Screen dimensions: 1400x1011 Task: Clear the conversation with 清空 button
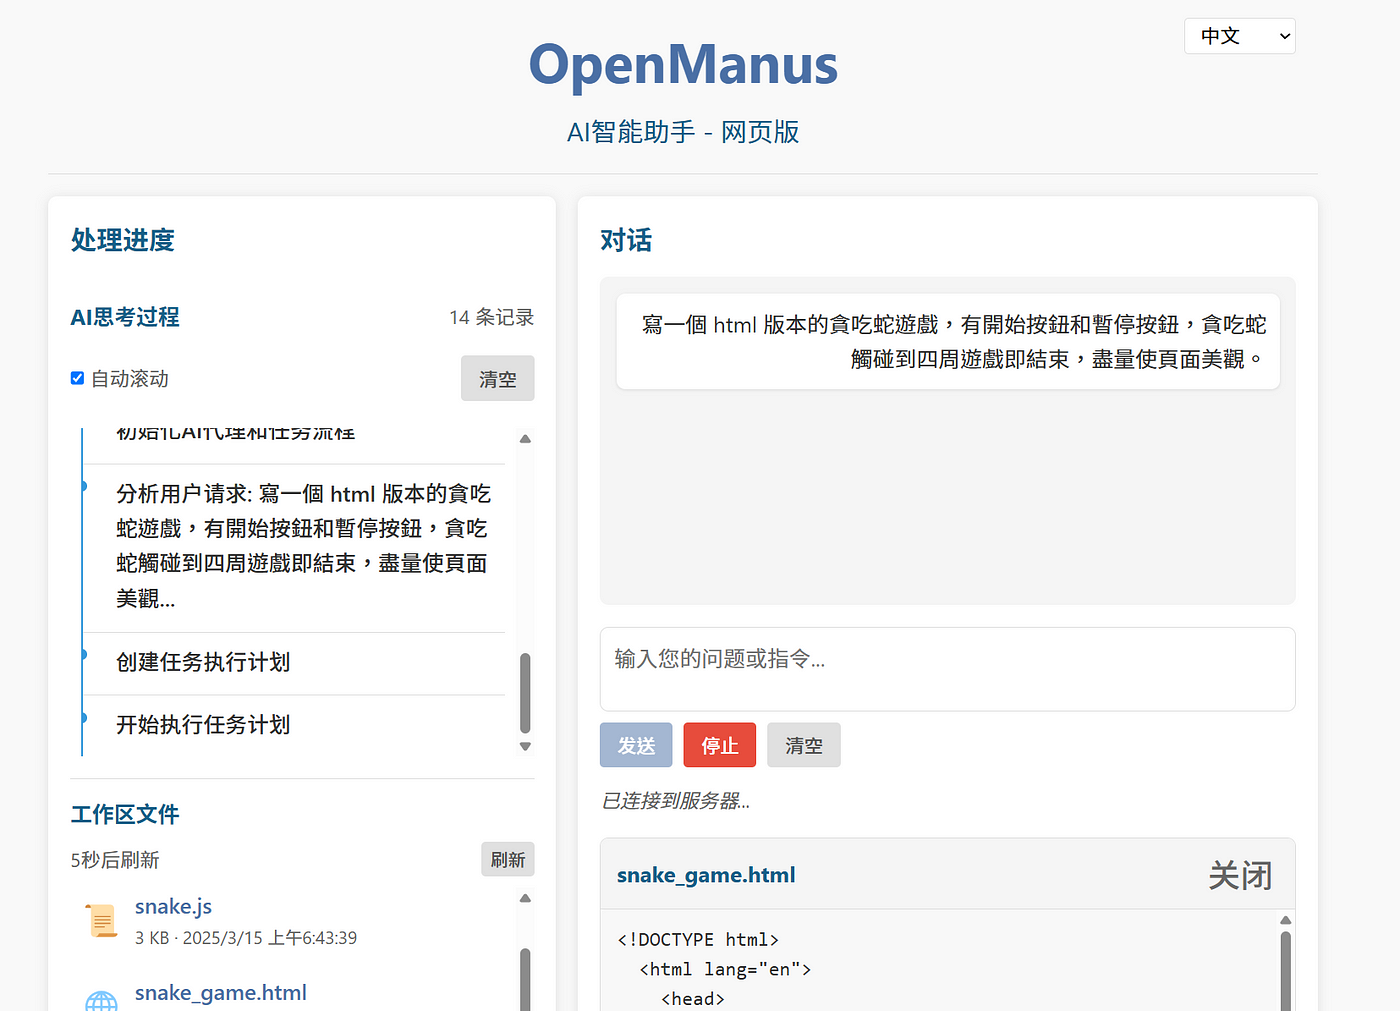[x=803, y=745]
